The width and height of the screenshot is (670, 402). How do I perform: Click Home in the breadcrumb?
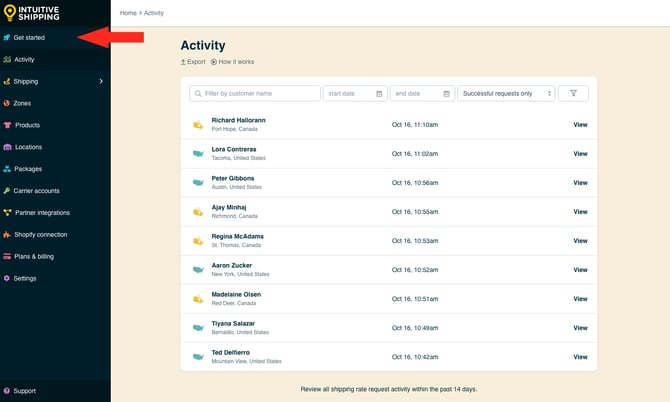128,13
